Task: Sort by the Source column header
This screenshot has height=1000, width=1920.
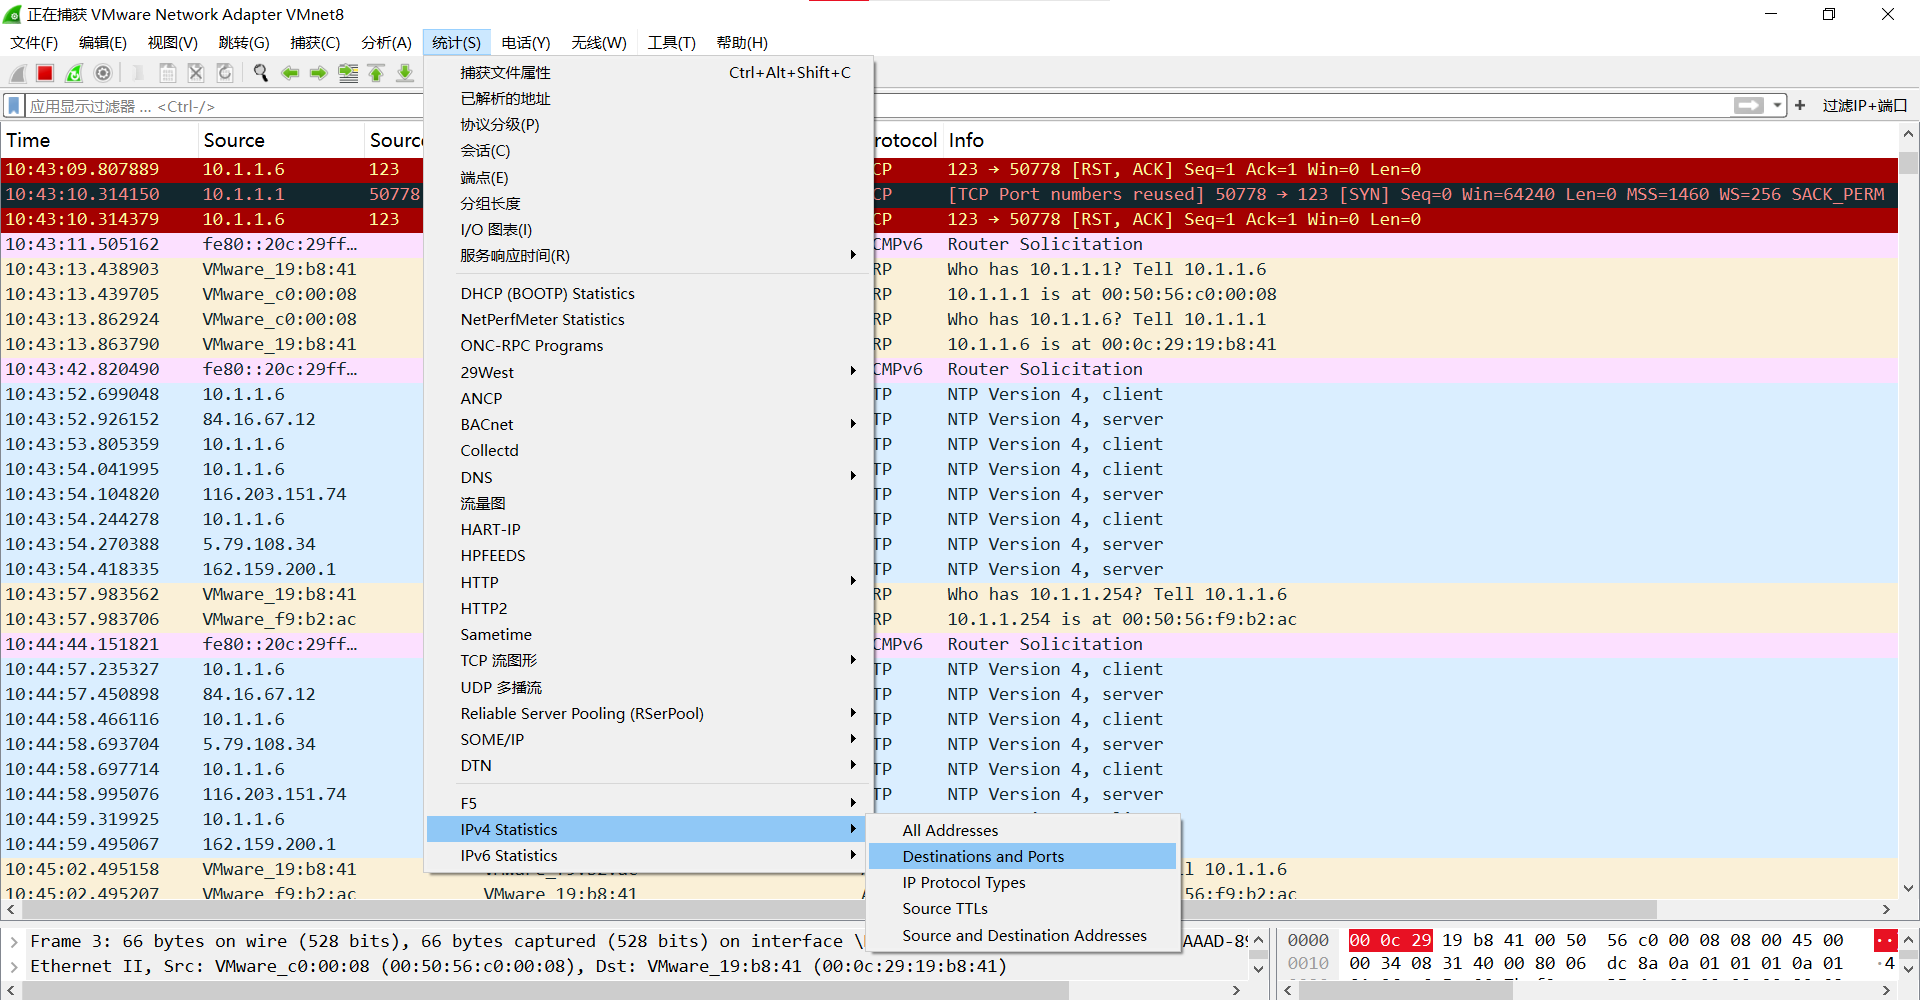Action: (x=280, y=140)
